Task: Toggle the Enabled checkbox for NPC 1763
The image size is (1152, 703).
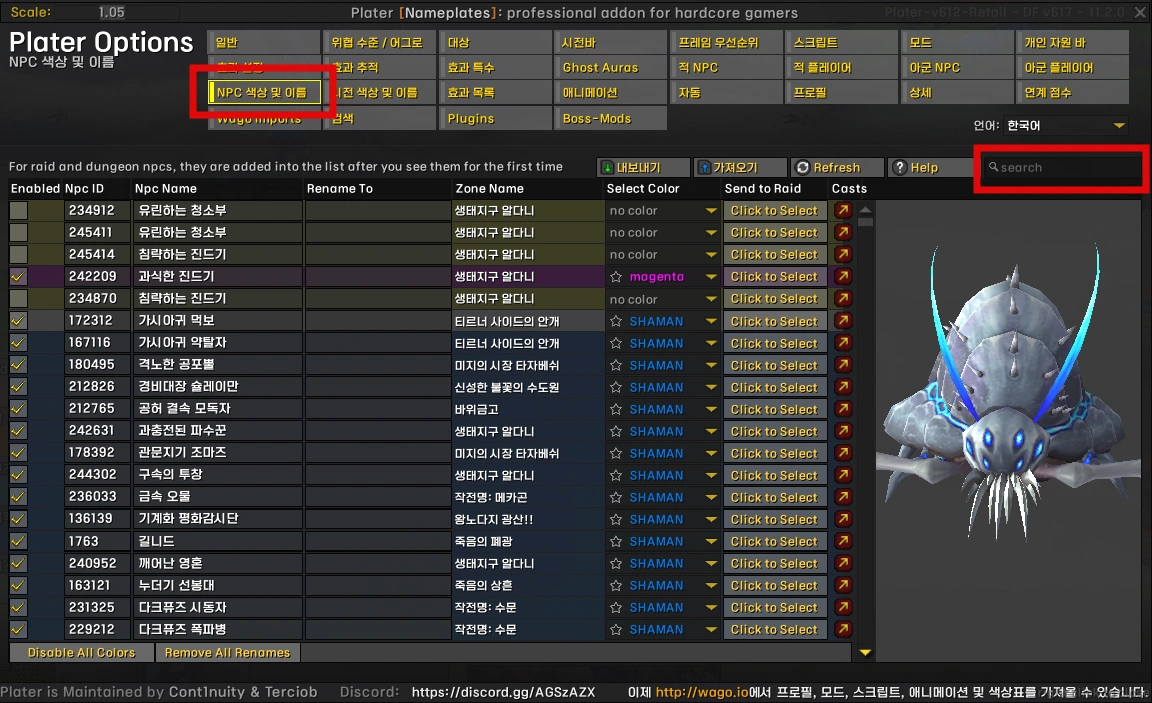Action: pyautogui.click(x=18, y=542)
